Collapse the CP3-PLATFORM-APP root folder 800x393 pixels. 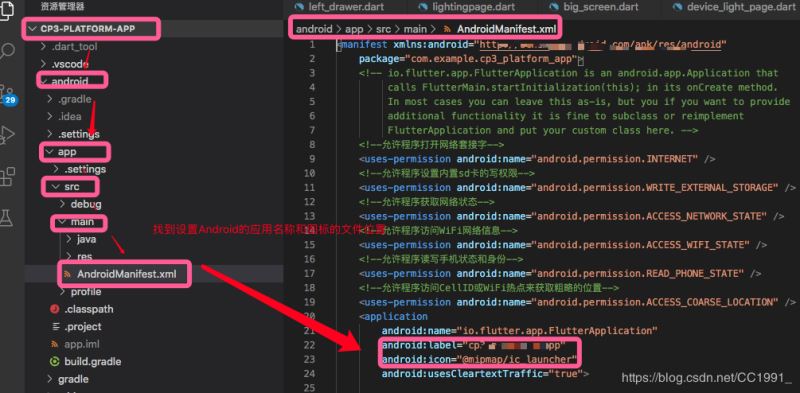pyautogui.click(x=33, y=29)
